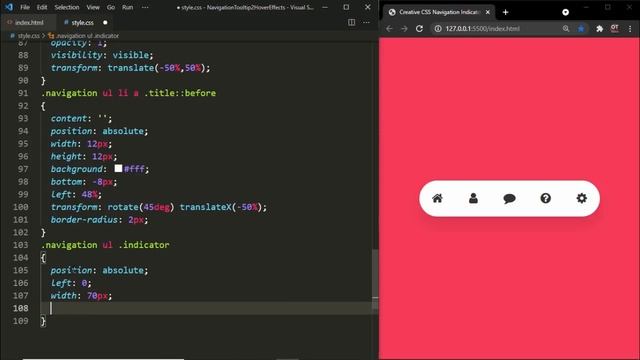Open the Edit menu
640x360 pixels.
coord(42,7)
